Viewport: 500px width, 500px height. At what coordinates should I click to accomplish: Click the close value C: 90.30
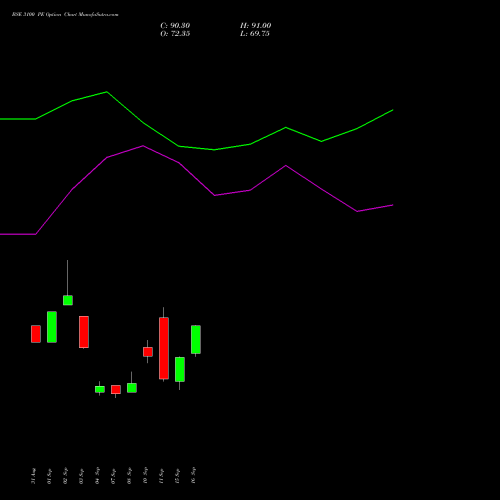[x=175, y=26]
